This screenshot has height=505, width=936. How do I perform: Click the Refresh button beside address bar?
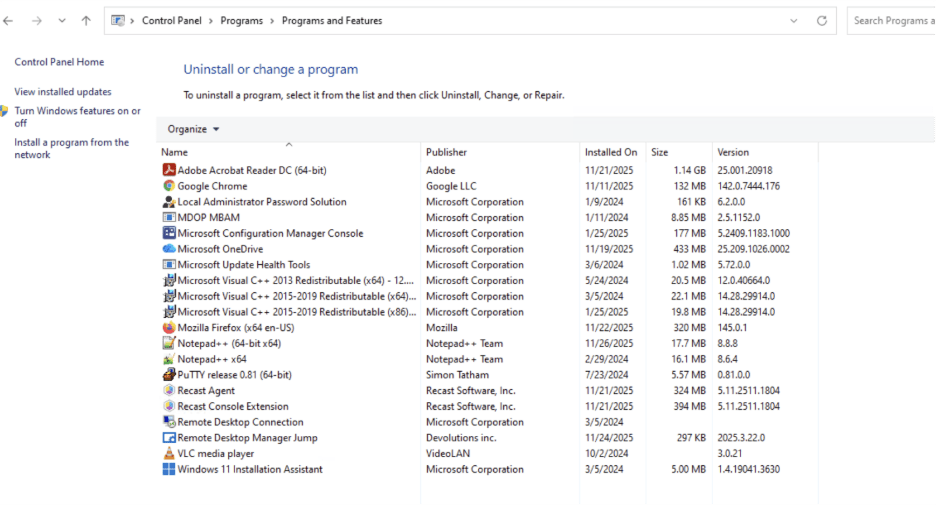pyautogui.click(x=822, y=21)
